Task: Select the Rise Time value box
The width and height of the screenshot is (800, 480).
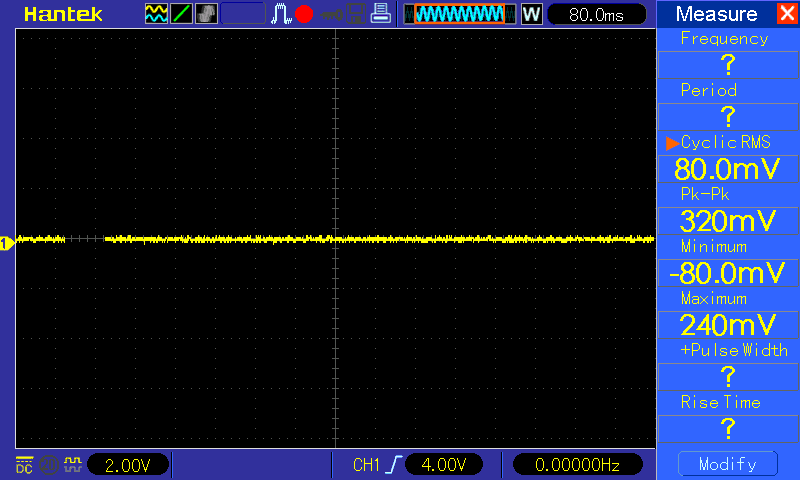Action: pos(728,428)
